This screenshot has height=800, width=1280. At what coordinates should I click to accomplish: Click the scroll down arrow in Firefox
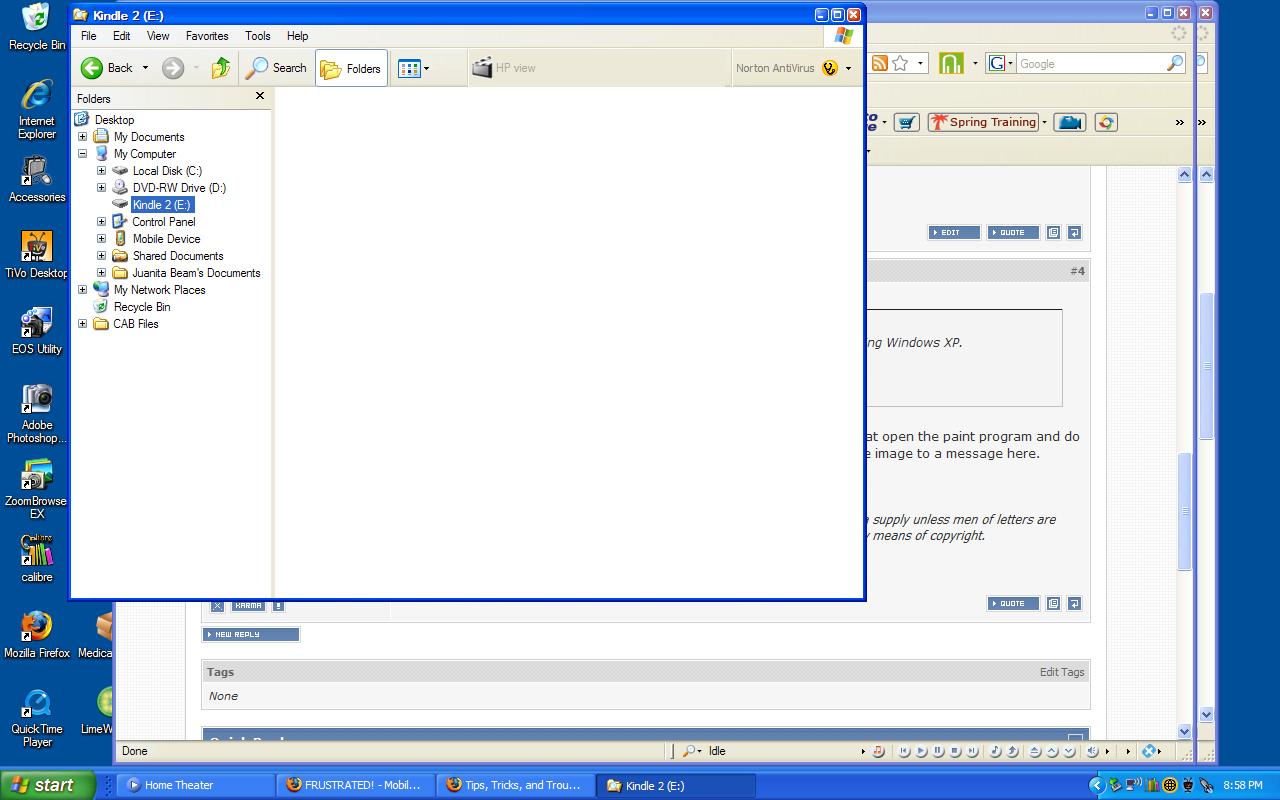[1184, 731]
